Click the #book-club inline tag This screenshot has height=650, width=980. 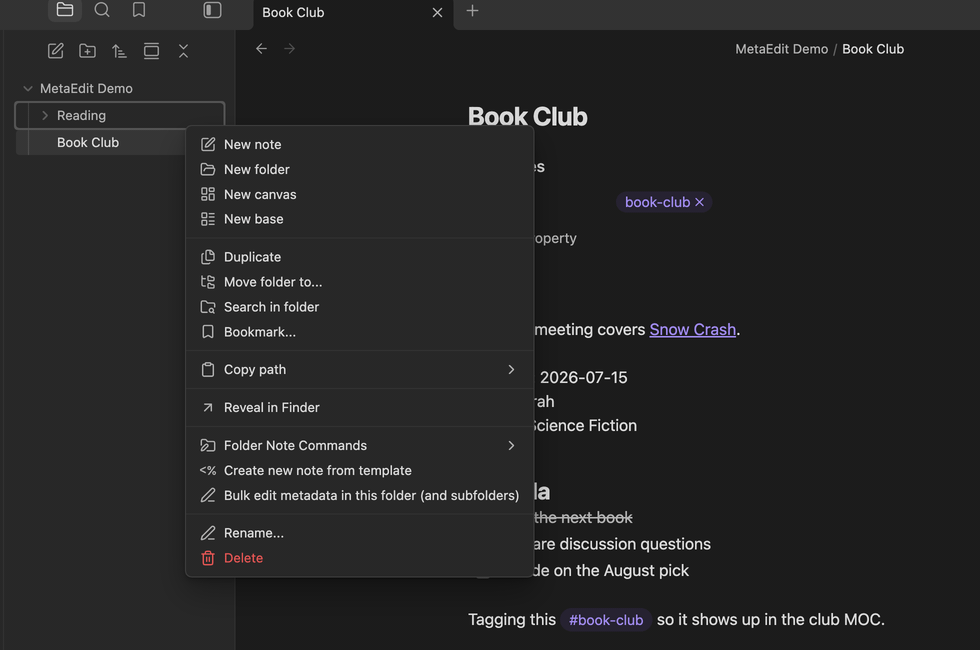(606, 620)
